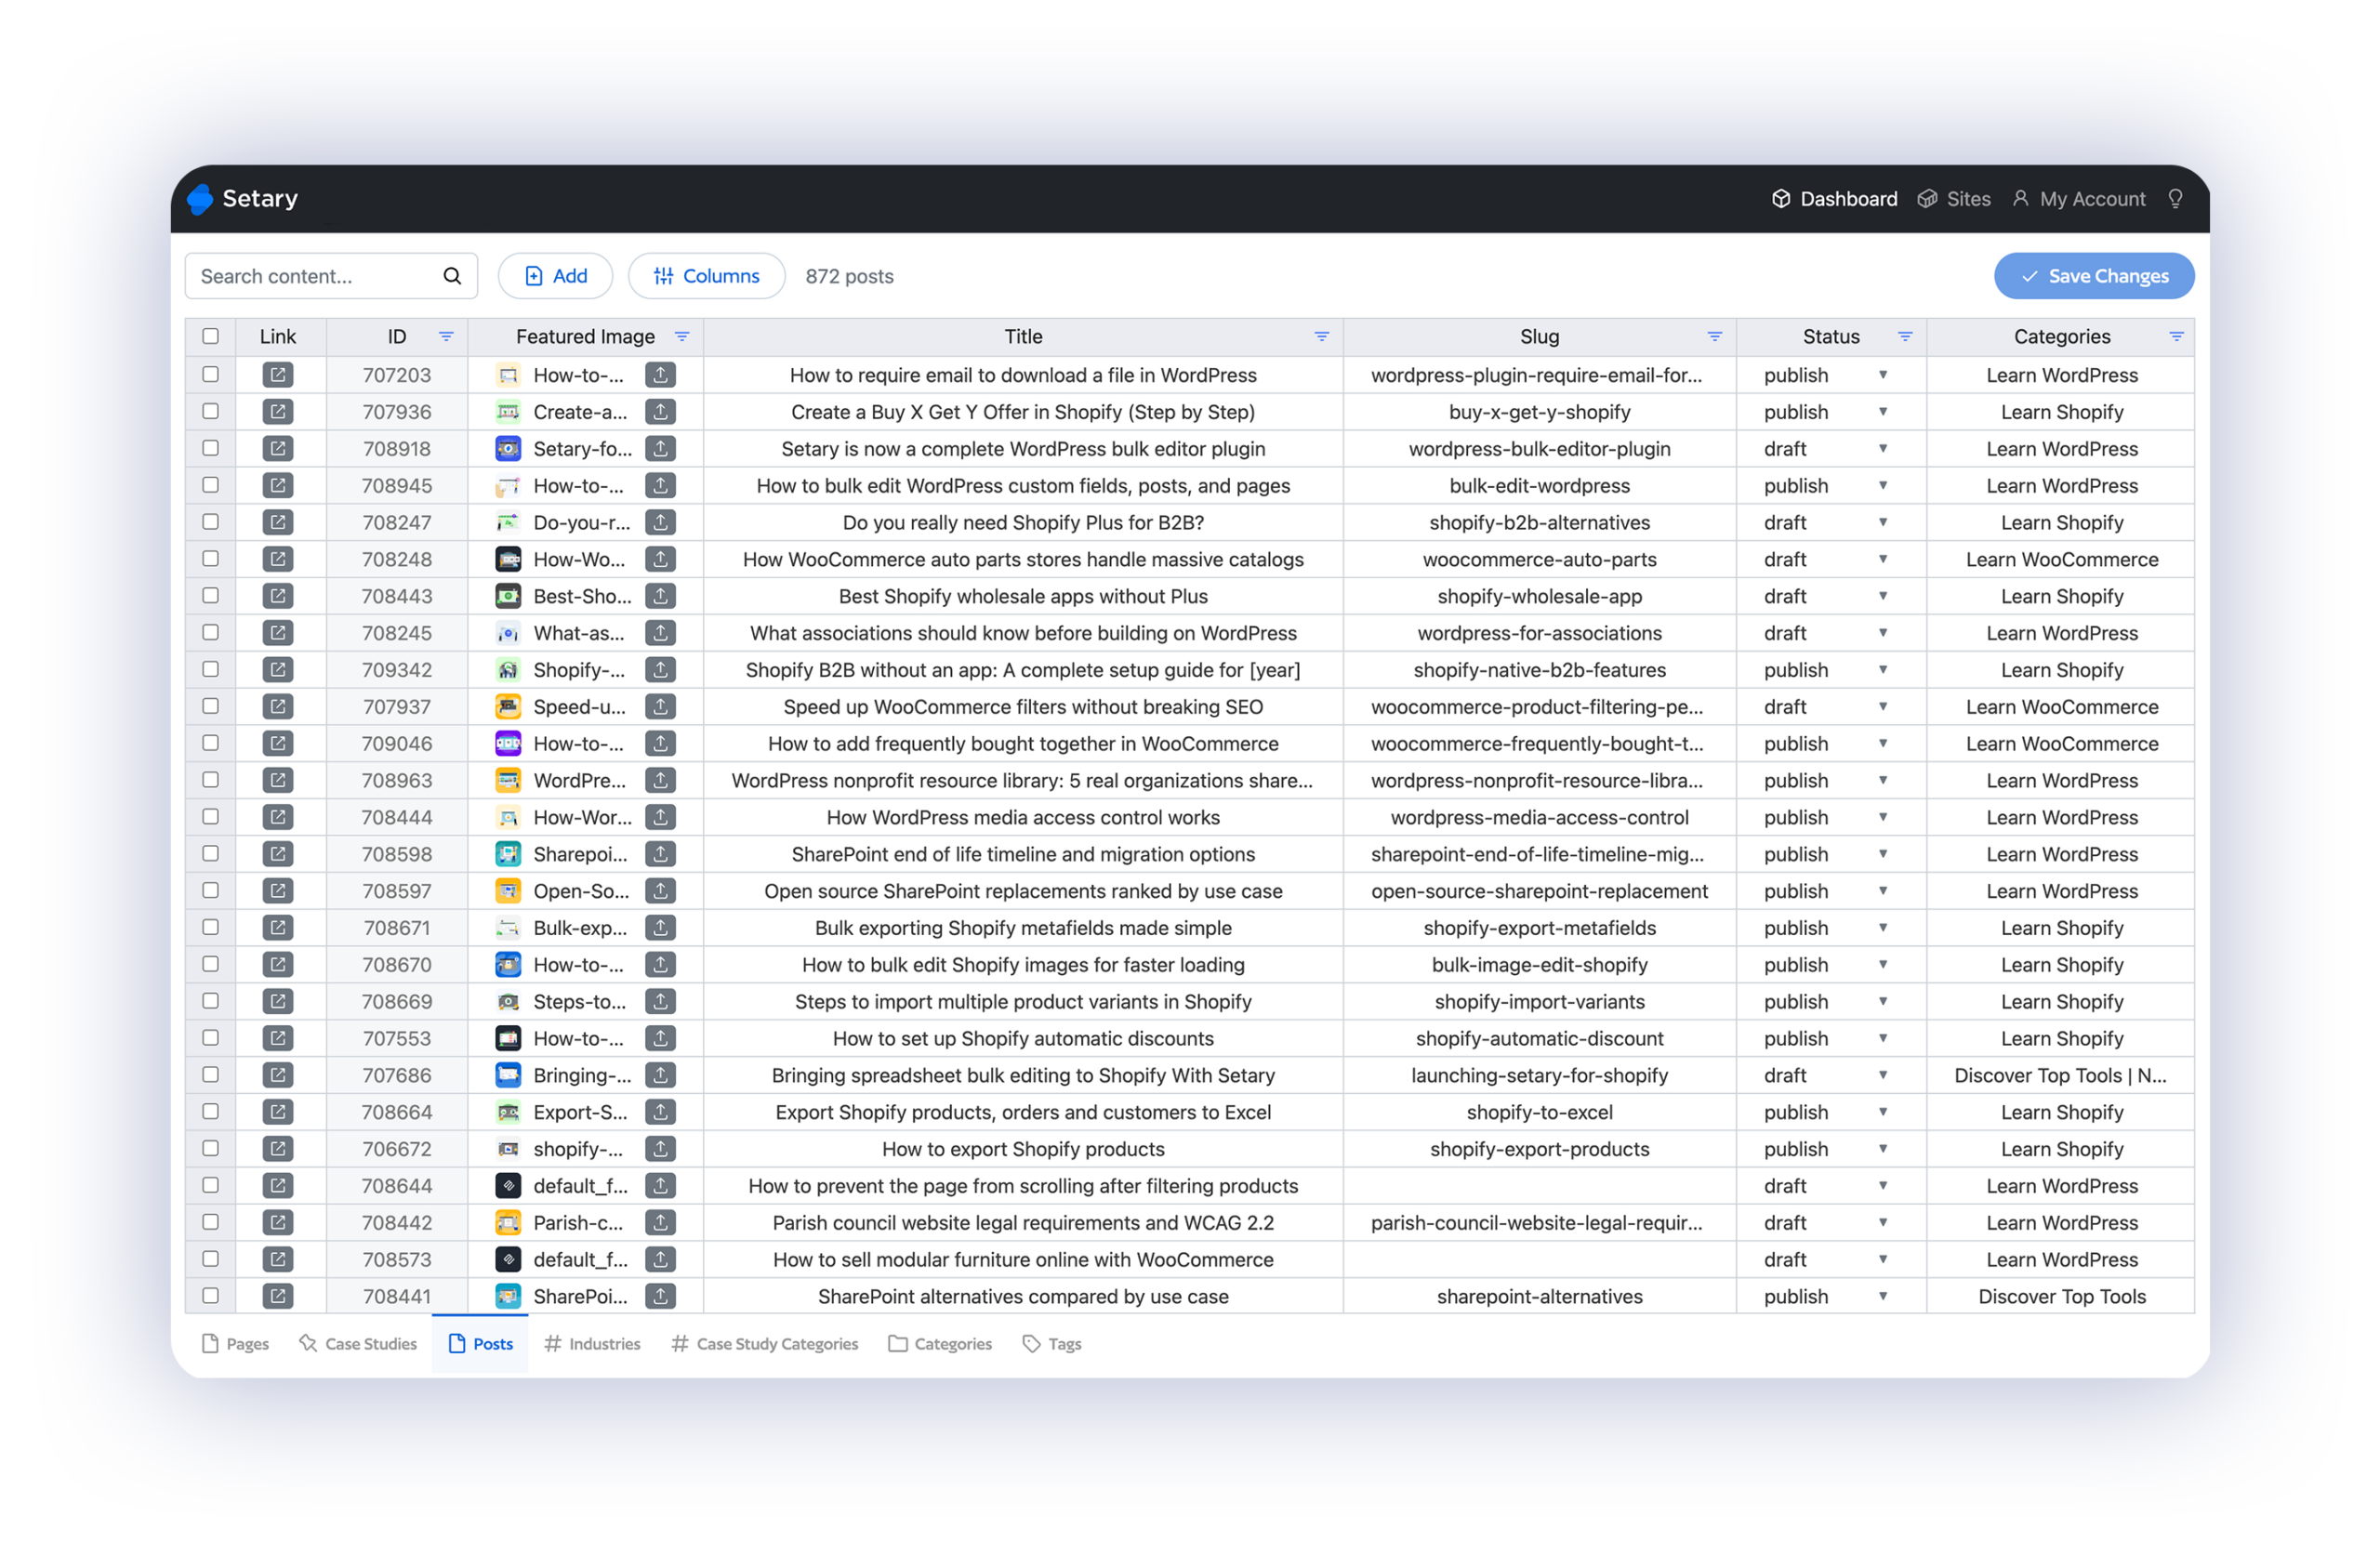
Task: Click the lightbulb icon in the header
Action: point(2175,199)
